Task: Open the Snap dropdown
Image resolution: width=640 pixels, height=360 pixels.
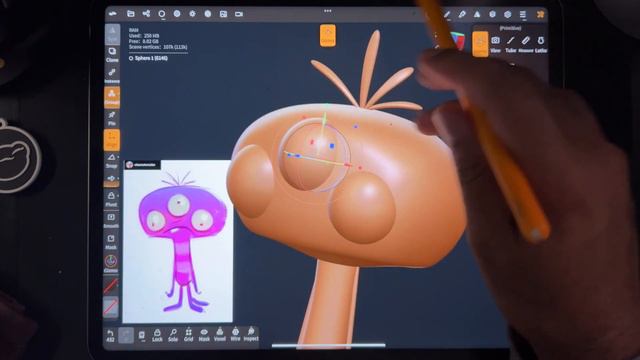Action: [112, 161]
